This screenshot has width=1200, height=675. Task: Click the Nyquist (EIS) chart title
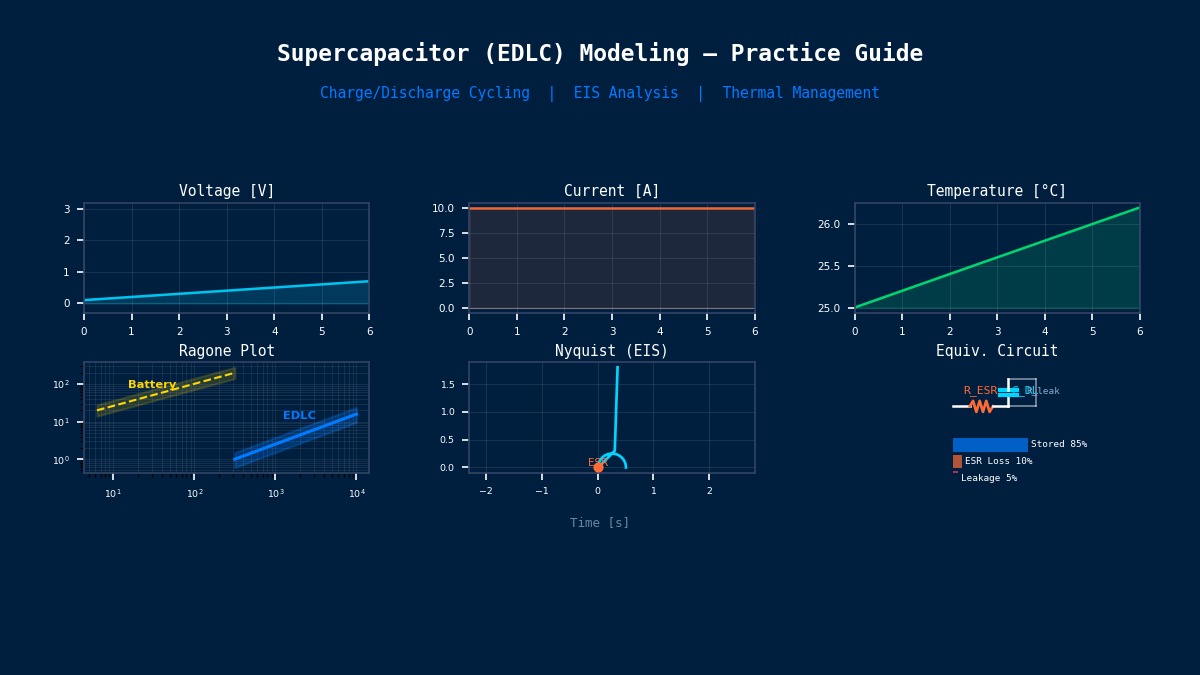pos(612,351)
